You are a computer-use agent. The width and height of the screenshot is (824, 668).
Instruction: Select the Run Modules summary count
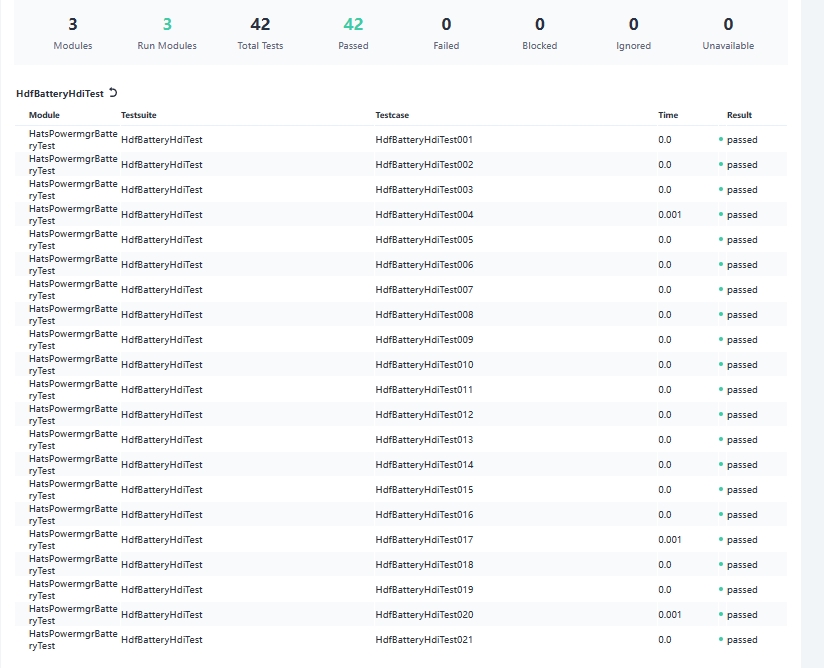(167, 25)
